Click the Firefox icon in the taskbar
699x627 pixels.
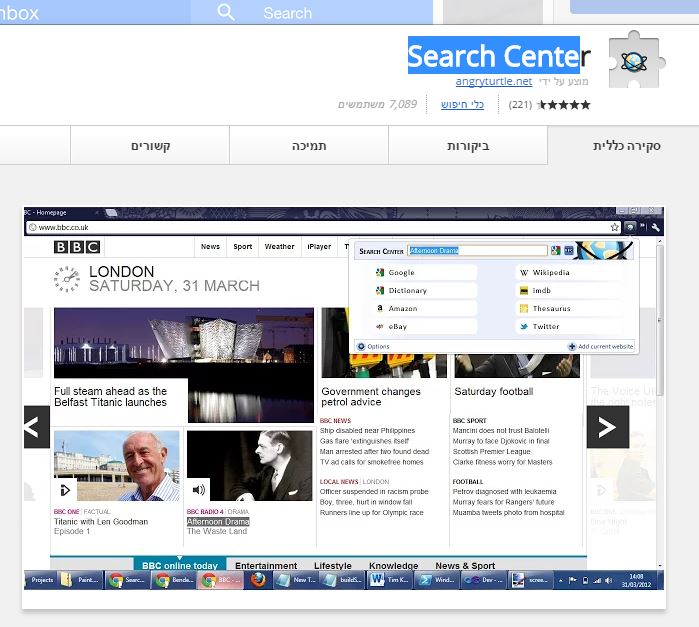click(x=258, y=580)
